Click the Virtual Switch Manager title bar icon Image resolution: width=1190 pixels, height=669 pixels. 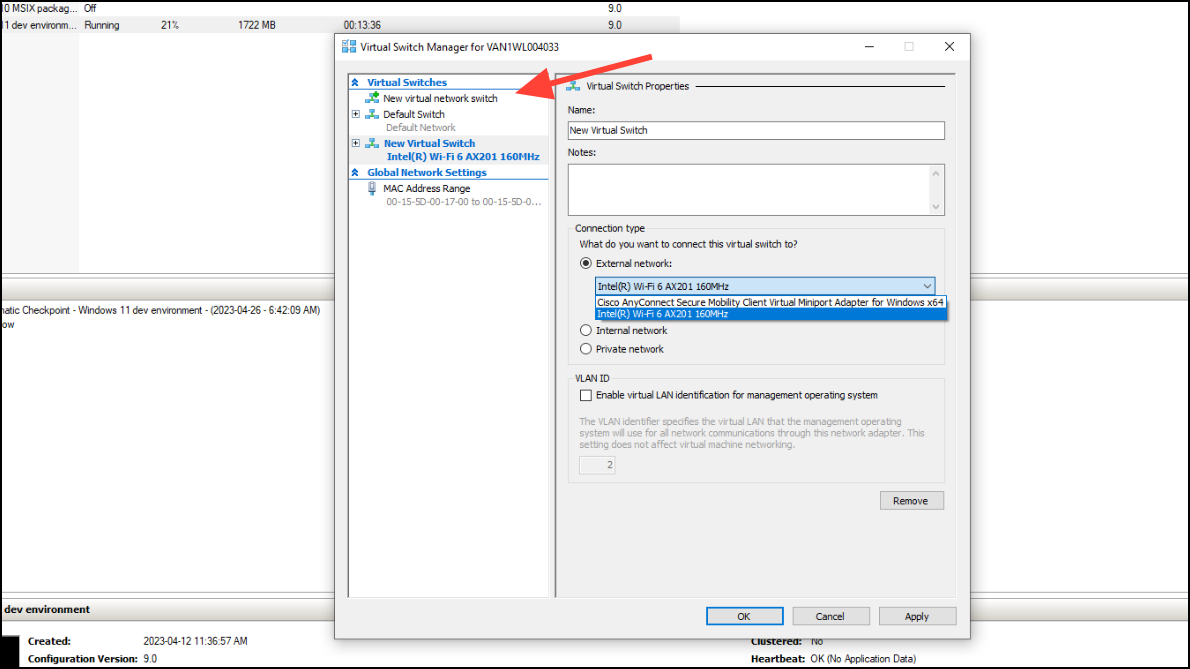click(x=349, y=46)
